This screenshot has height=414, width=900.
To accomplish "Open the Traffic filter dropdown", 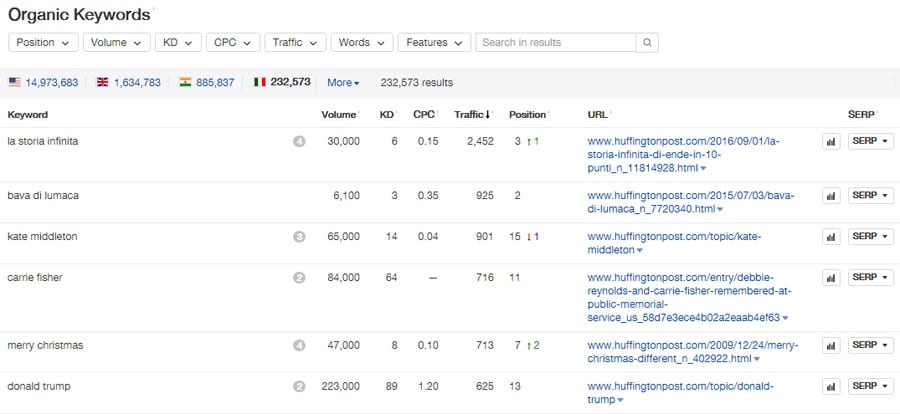I will click(295, 42).
